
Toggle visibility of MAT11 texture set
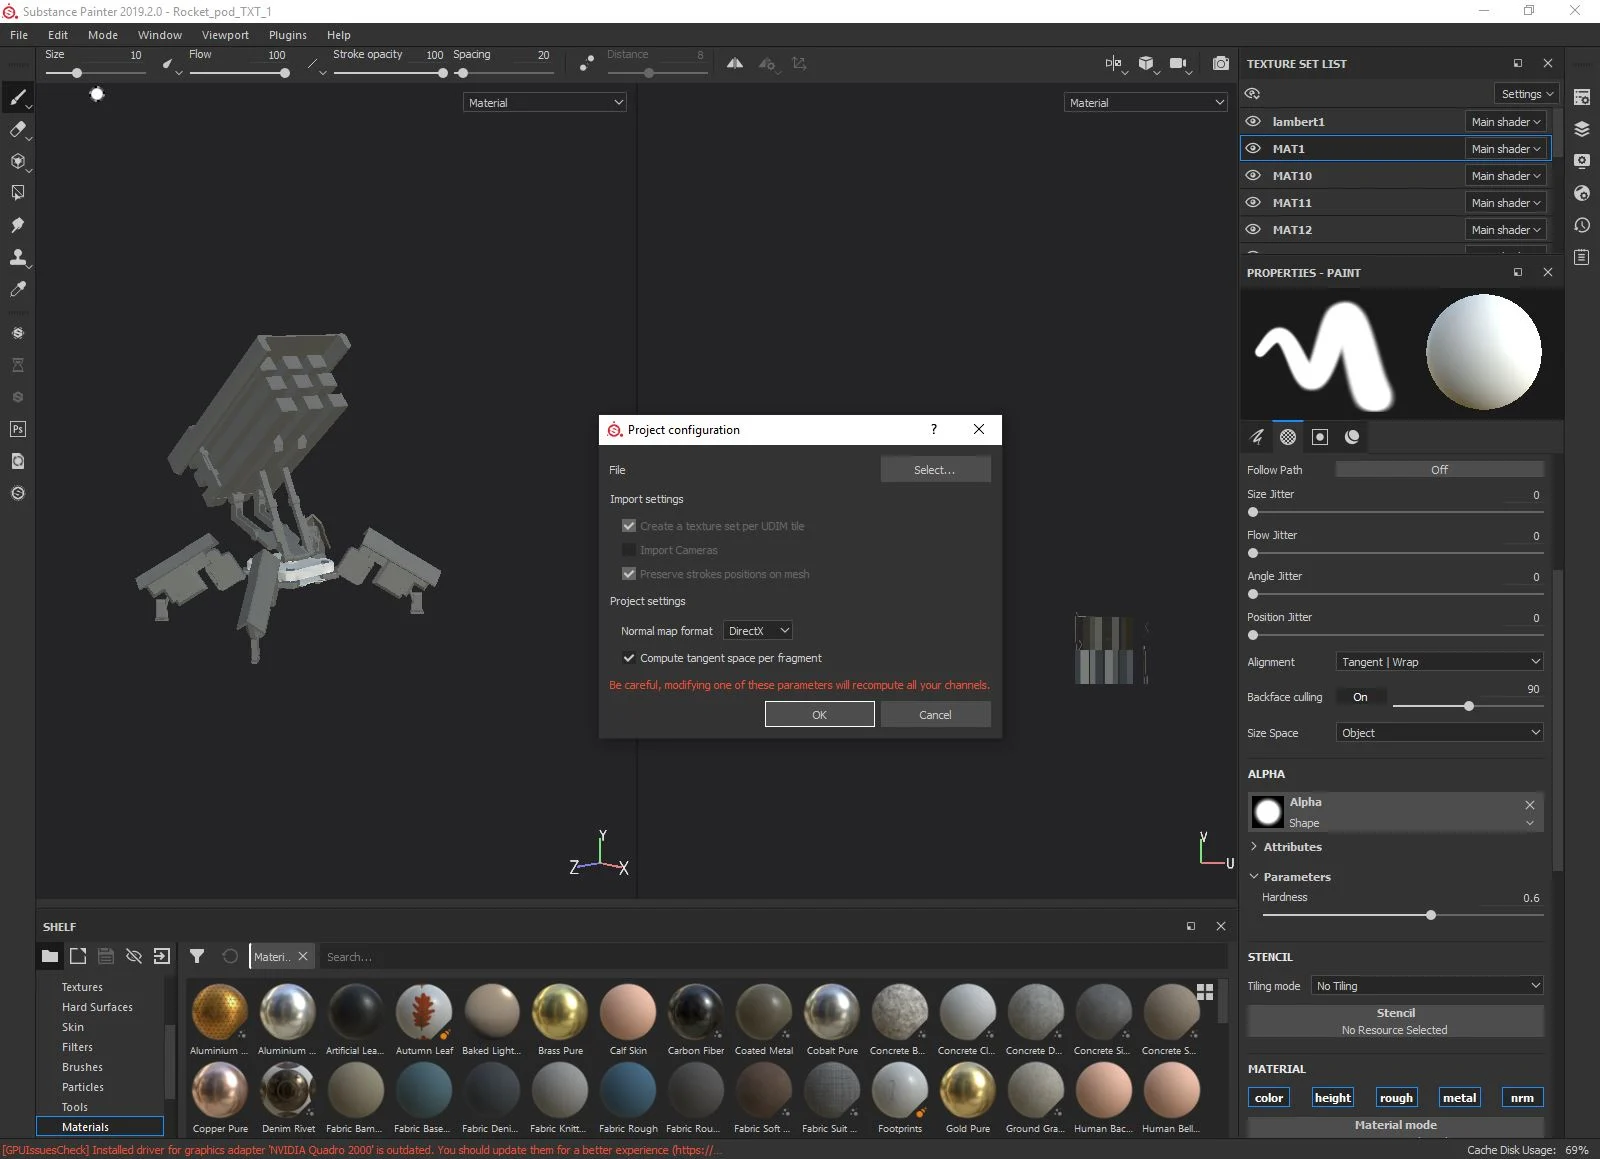pos(1253,202)
